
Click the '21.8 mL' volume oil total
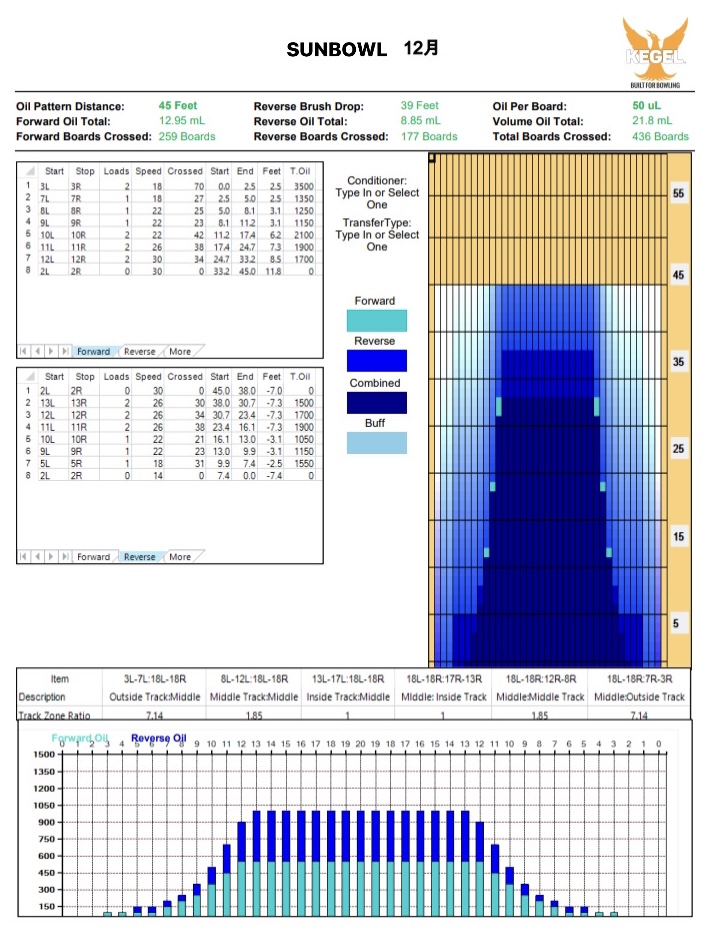point(652,121)
